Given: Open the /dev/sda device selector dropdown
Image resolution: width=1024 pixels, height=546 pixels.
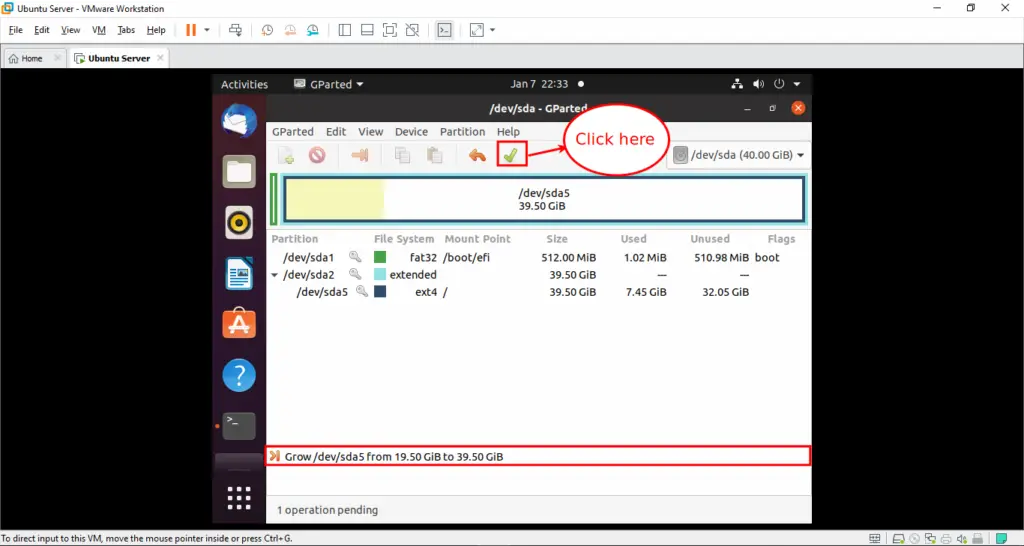Looking at the screenshot, I should tap(739, 155).
